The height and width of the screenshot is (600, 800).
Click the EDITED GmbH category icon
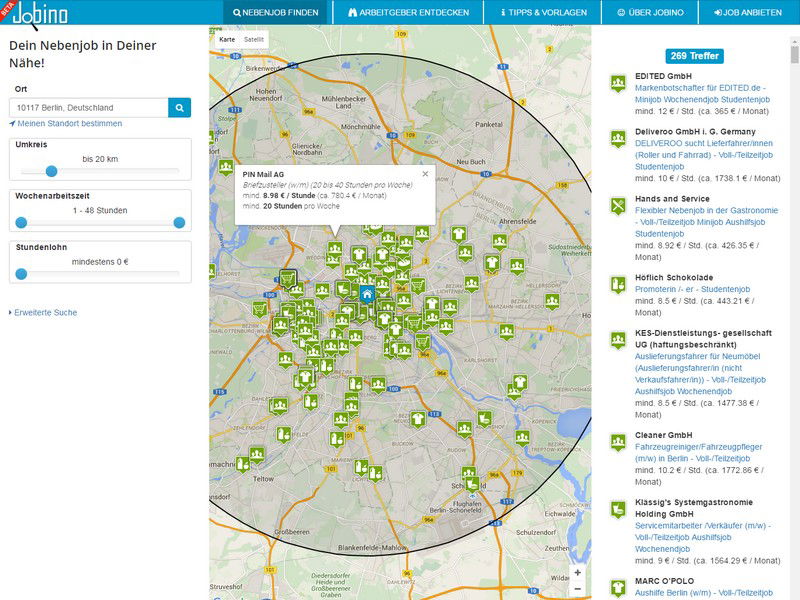tap(618, 83)
